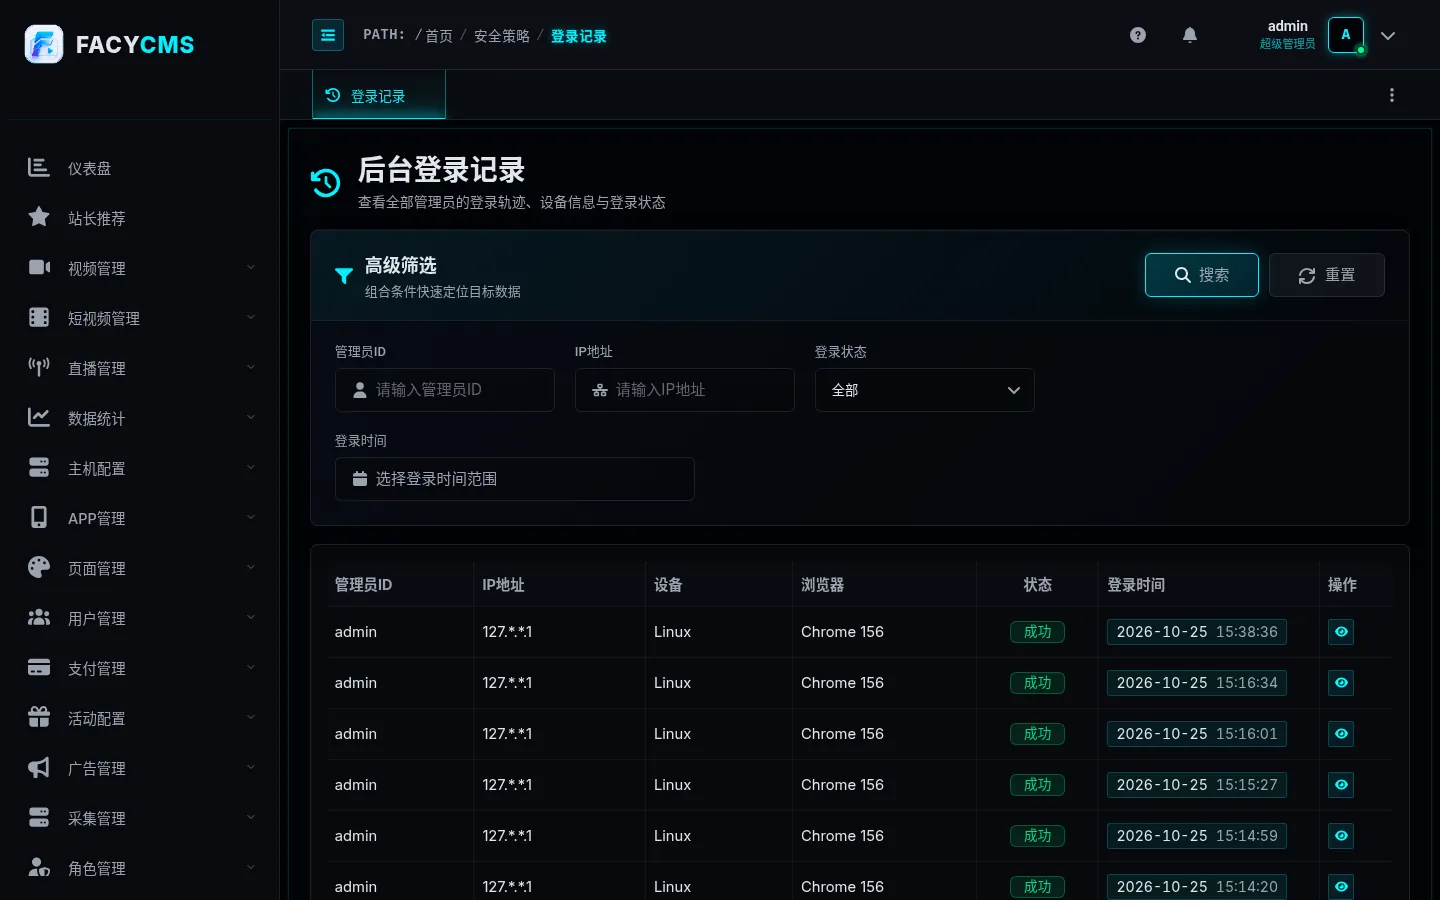Image resolution: width=1440 pixels, height=900 pixels.
Task: Click the APP管理 mobile icon
Action: point(39,517)
